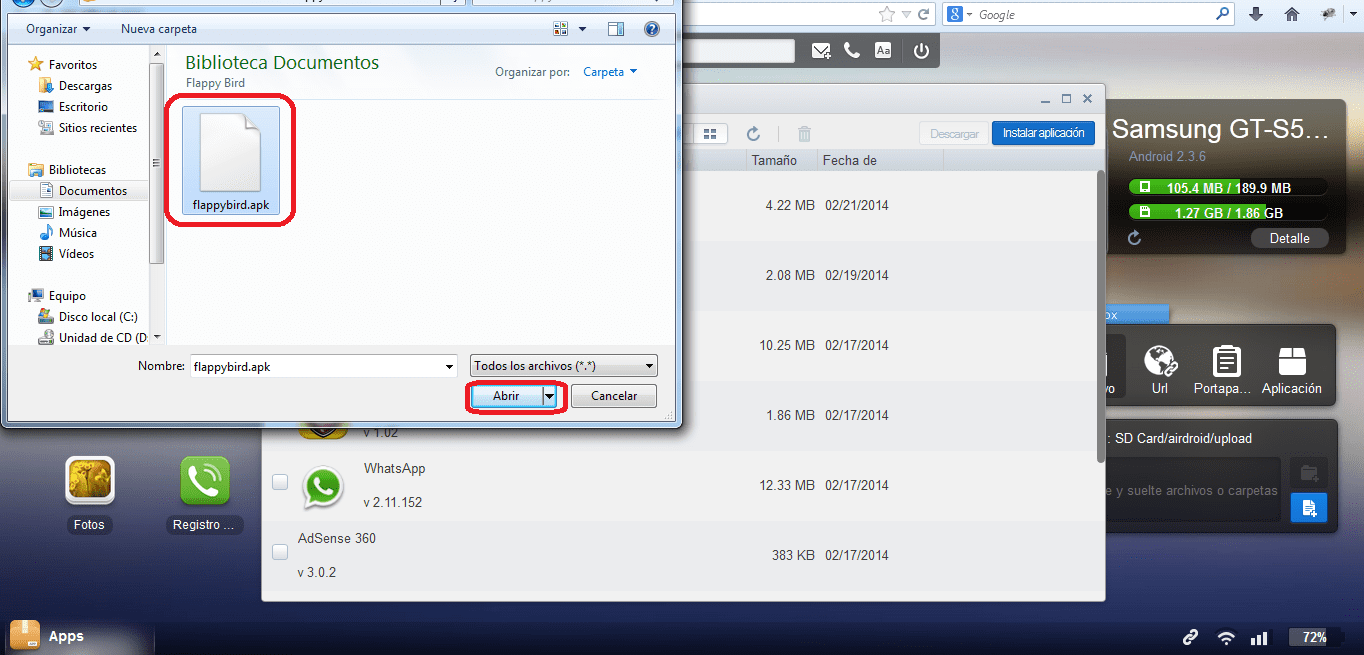The image size is (1364, 655).
Task: Expand the Nombre field history dropdown
Action: 450,366
